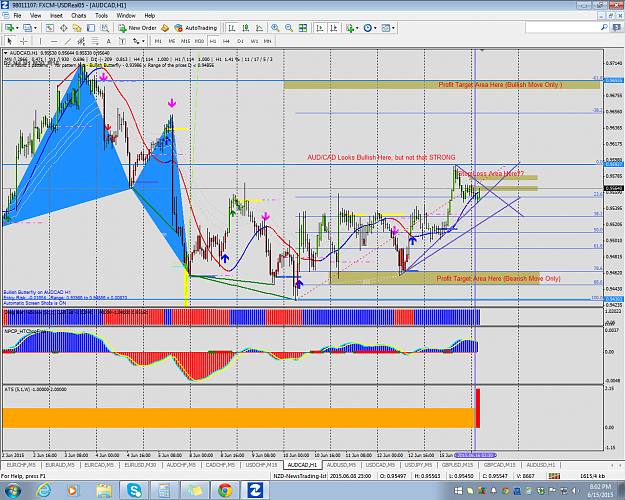The width and height of the screenshot is (625, 500).
Task: Select the crosshair cursor tool
Action: coord(24,41)
